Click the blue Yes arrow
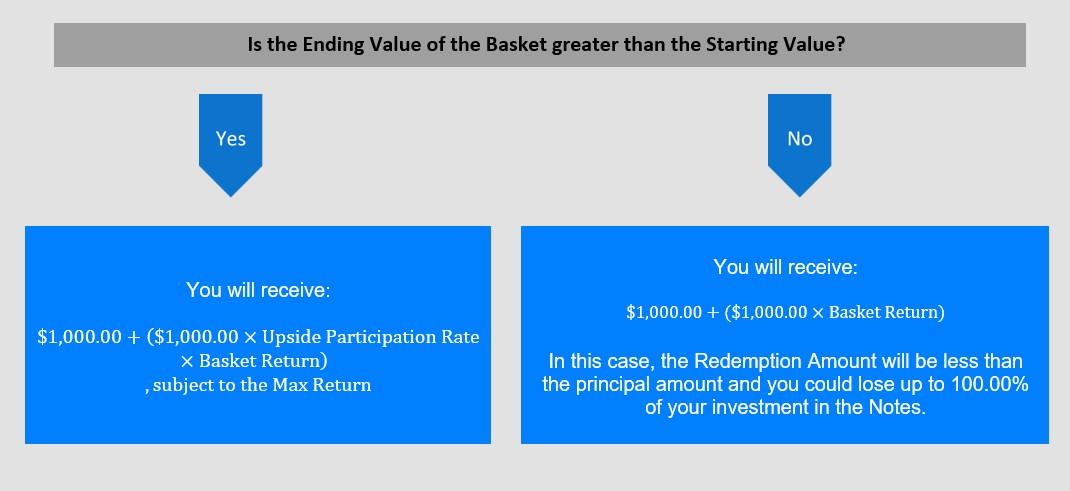1070x491 pixels. [x=231, y=145]
